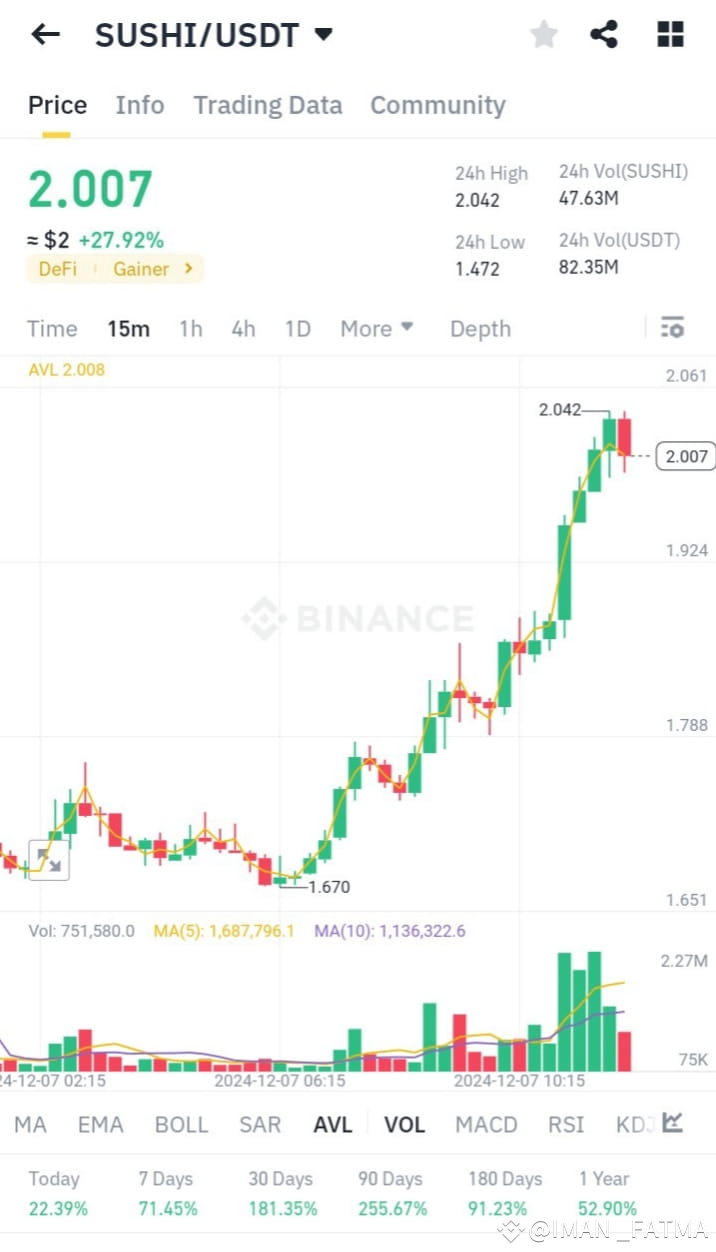Tap the fullscreen expand icon on the chart
The height and width of the screenshot is (1252, 716).
coord(50,860)
